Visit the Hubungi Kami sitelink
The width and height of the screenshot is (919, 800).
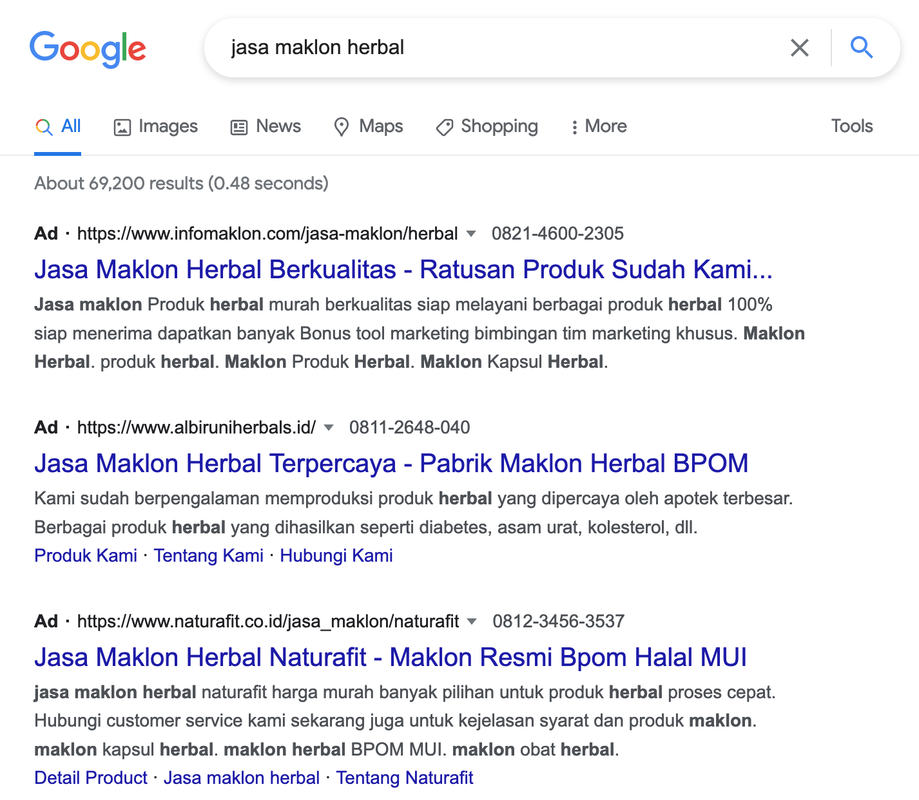tap(336, 555)
